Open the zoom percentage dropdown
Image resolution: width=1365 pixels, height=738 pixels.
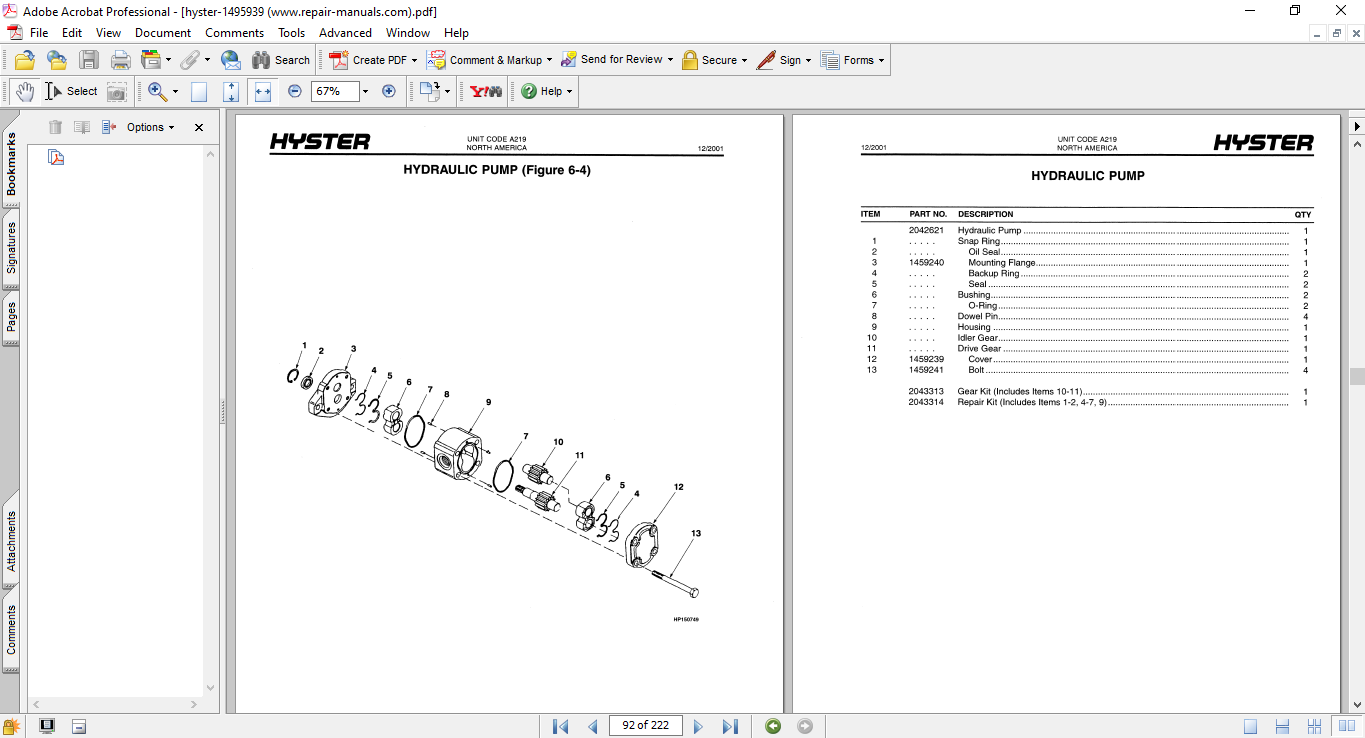(x=365, y=91)
